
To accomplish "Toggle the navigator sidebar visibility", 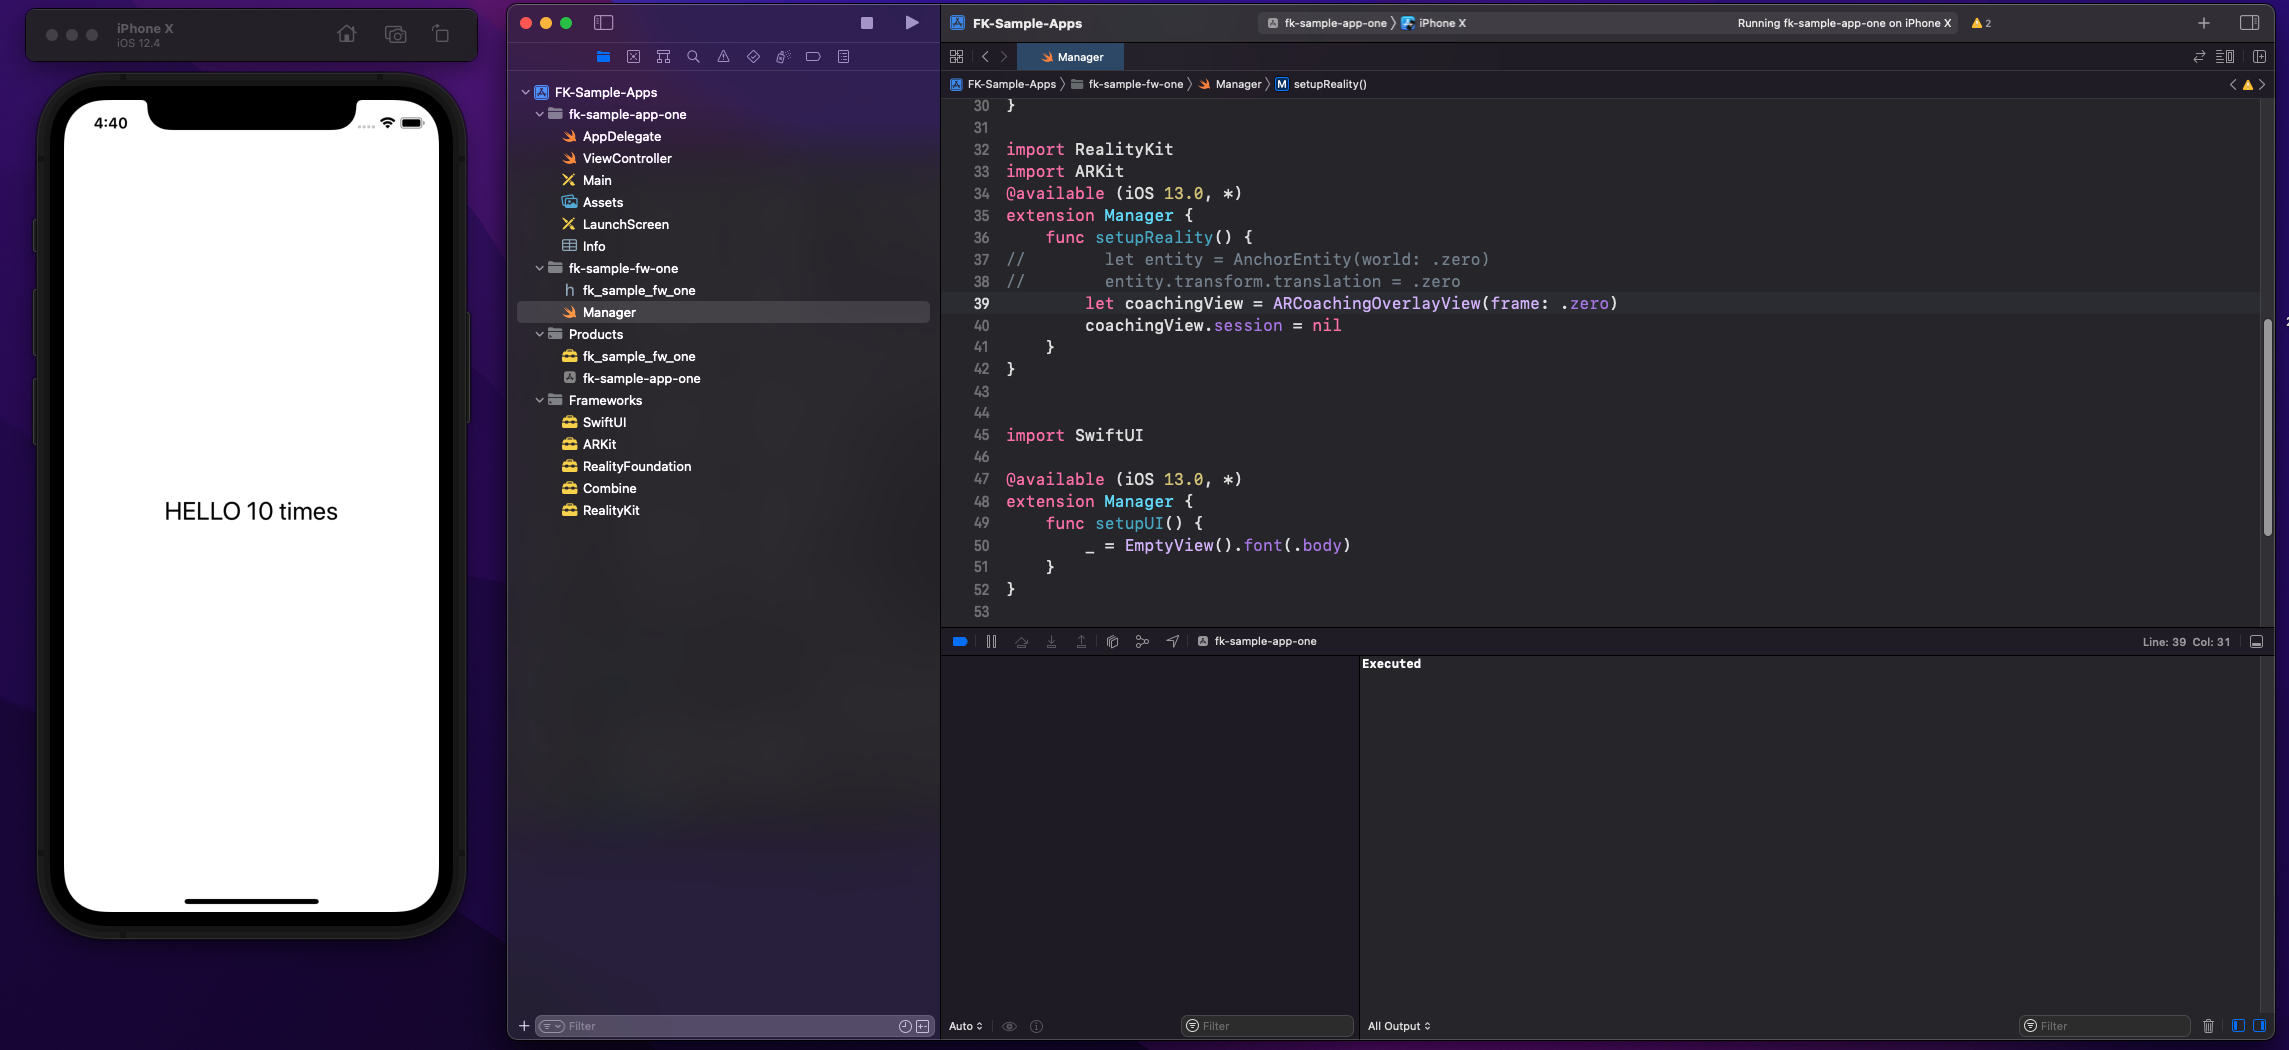I will pos(603,23).
